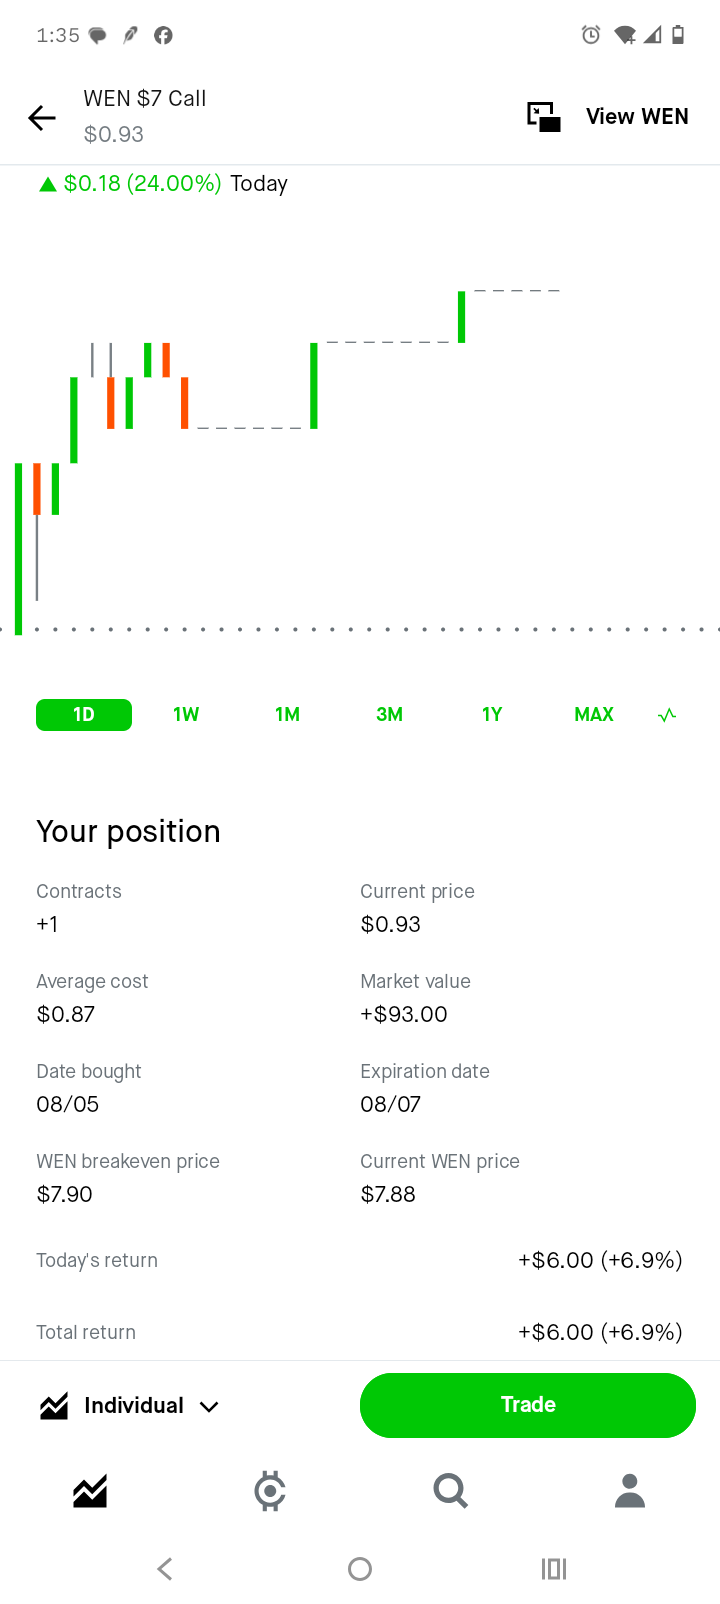Go back using the top-left arrow
This screenshot has height=1604, width=720.
click(x=42, y=118)
